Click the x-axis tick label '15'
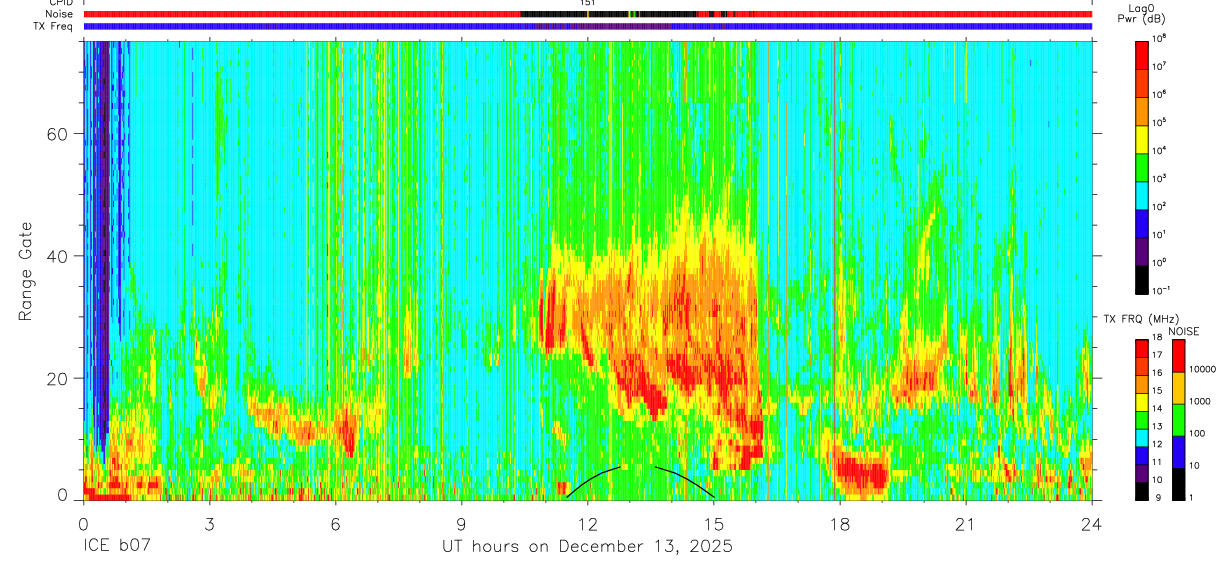The image size is (1228, 567). pyautogui.click(x=714, y=524)
